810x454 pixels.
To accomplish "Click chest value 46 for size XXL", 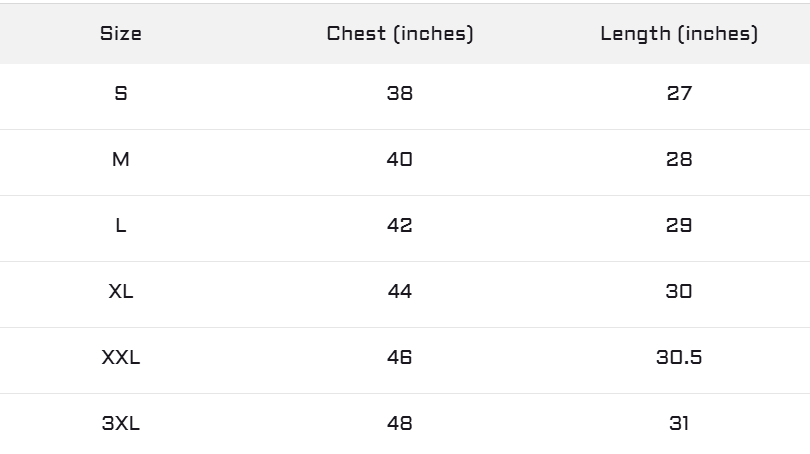I will pyautogui.click(x=400, y=357).
